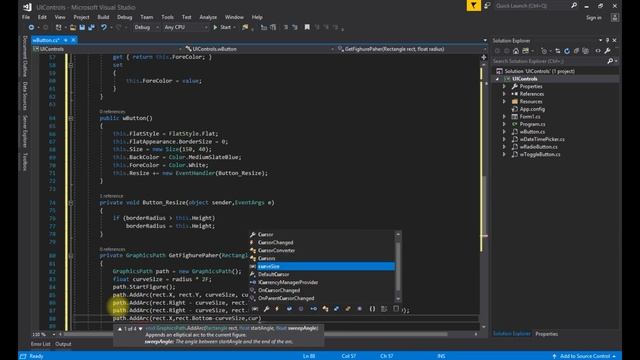Pin the wButton.cs document tab
The height and width of the screenshot is (360, 640).
66,40
